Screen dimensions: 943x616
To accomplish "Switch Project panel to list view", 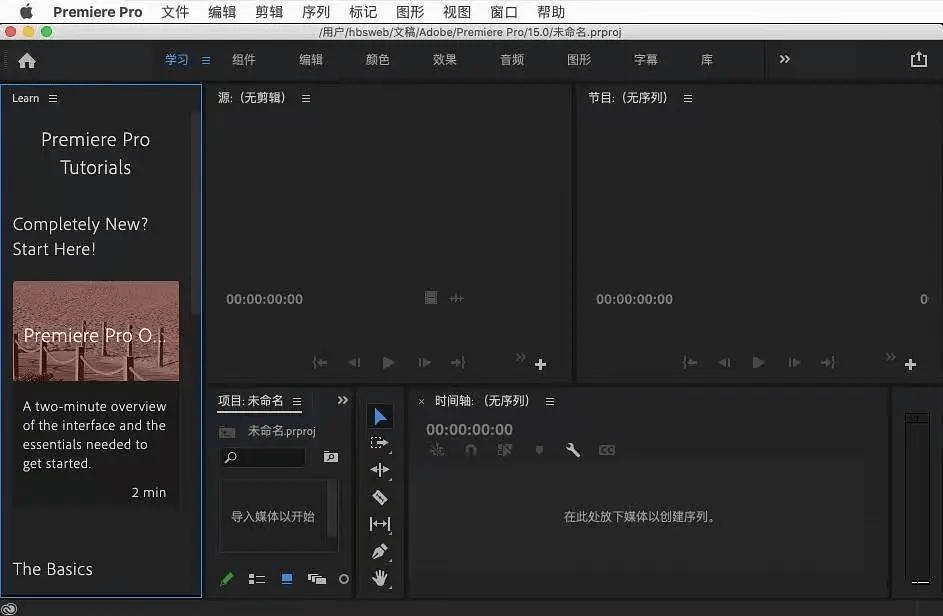I will click(x=257, y=579).
